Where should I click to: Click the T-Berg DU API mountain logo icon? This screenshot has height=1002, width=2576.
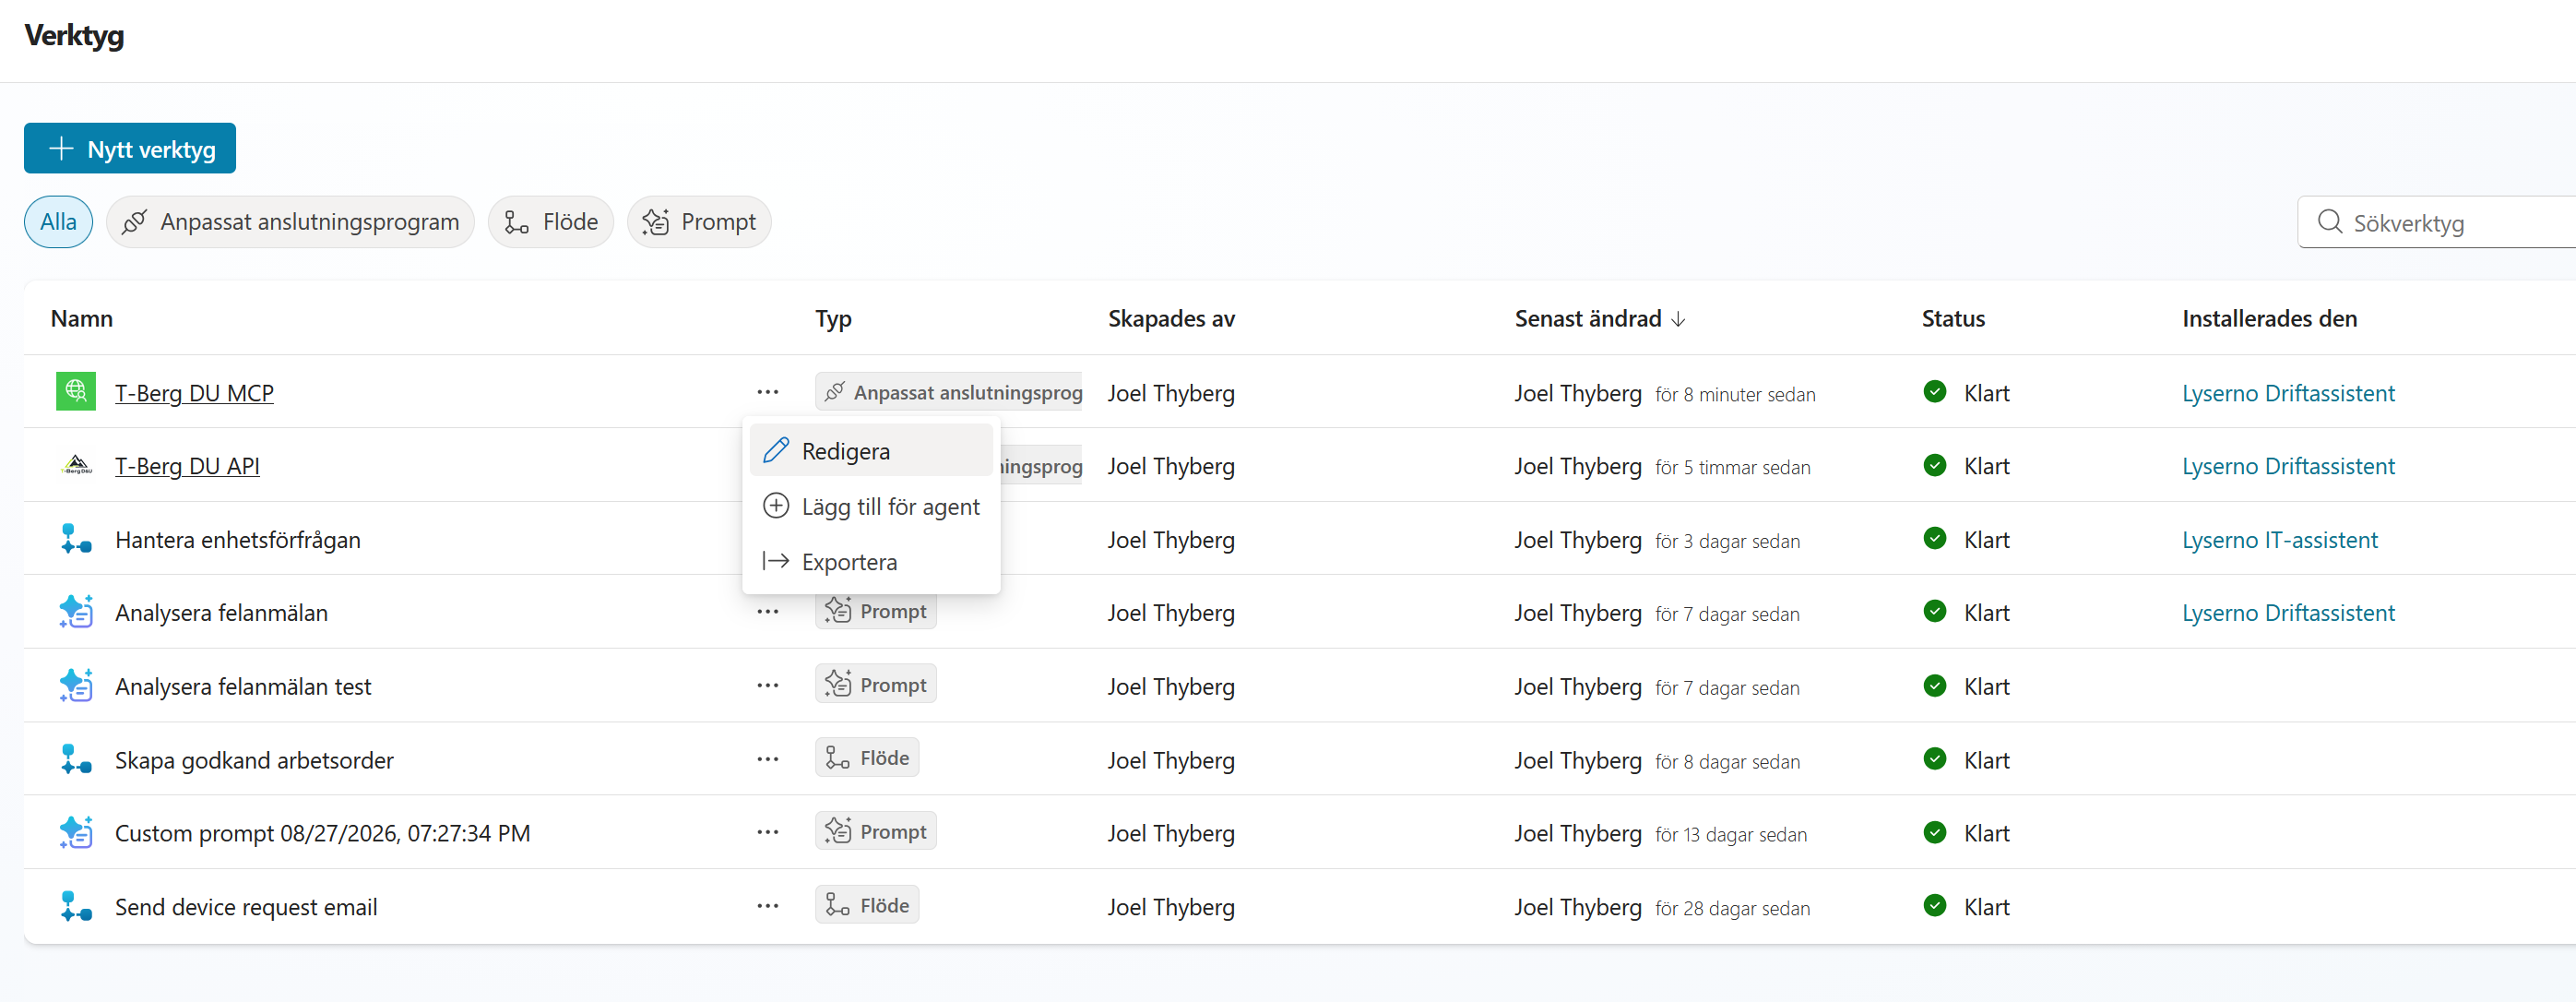tap(76, 465)
